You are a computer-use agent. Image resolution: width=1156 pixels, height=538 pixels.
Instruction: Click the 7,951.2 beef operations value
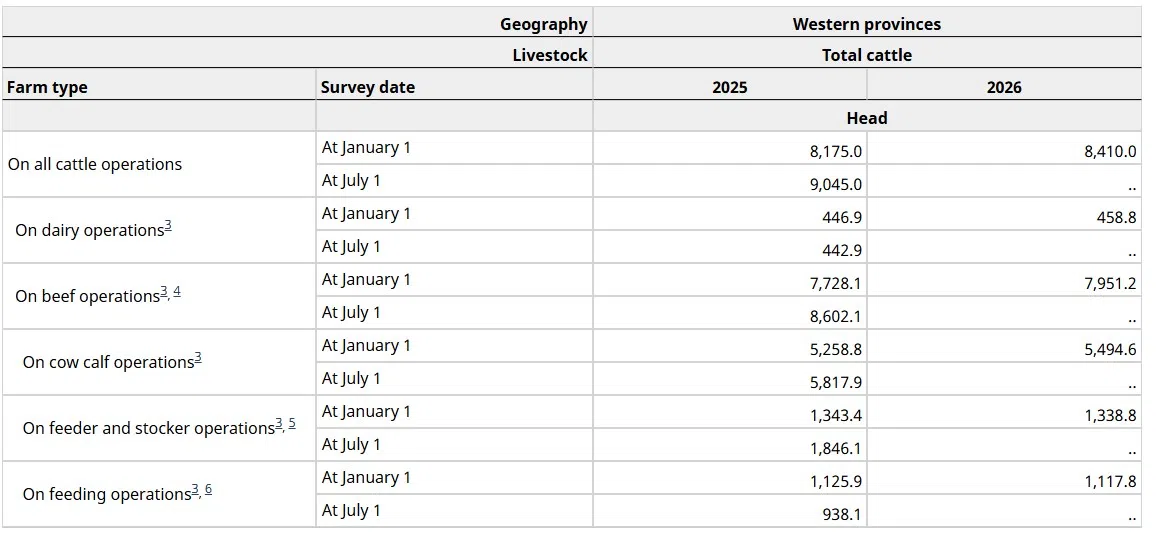1110,284
